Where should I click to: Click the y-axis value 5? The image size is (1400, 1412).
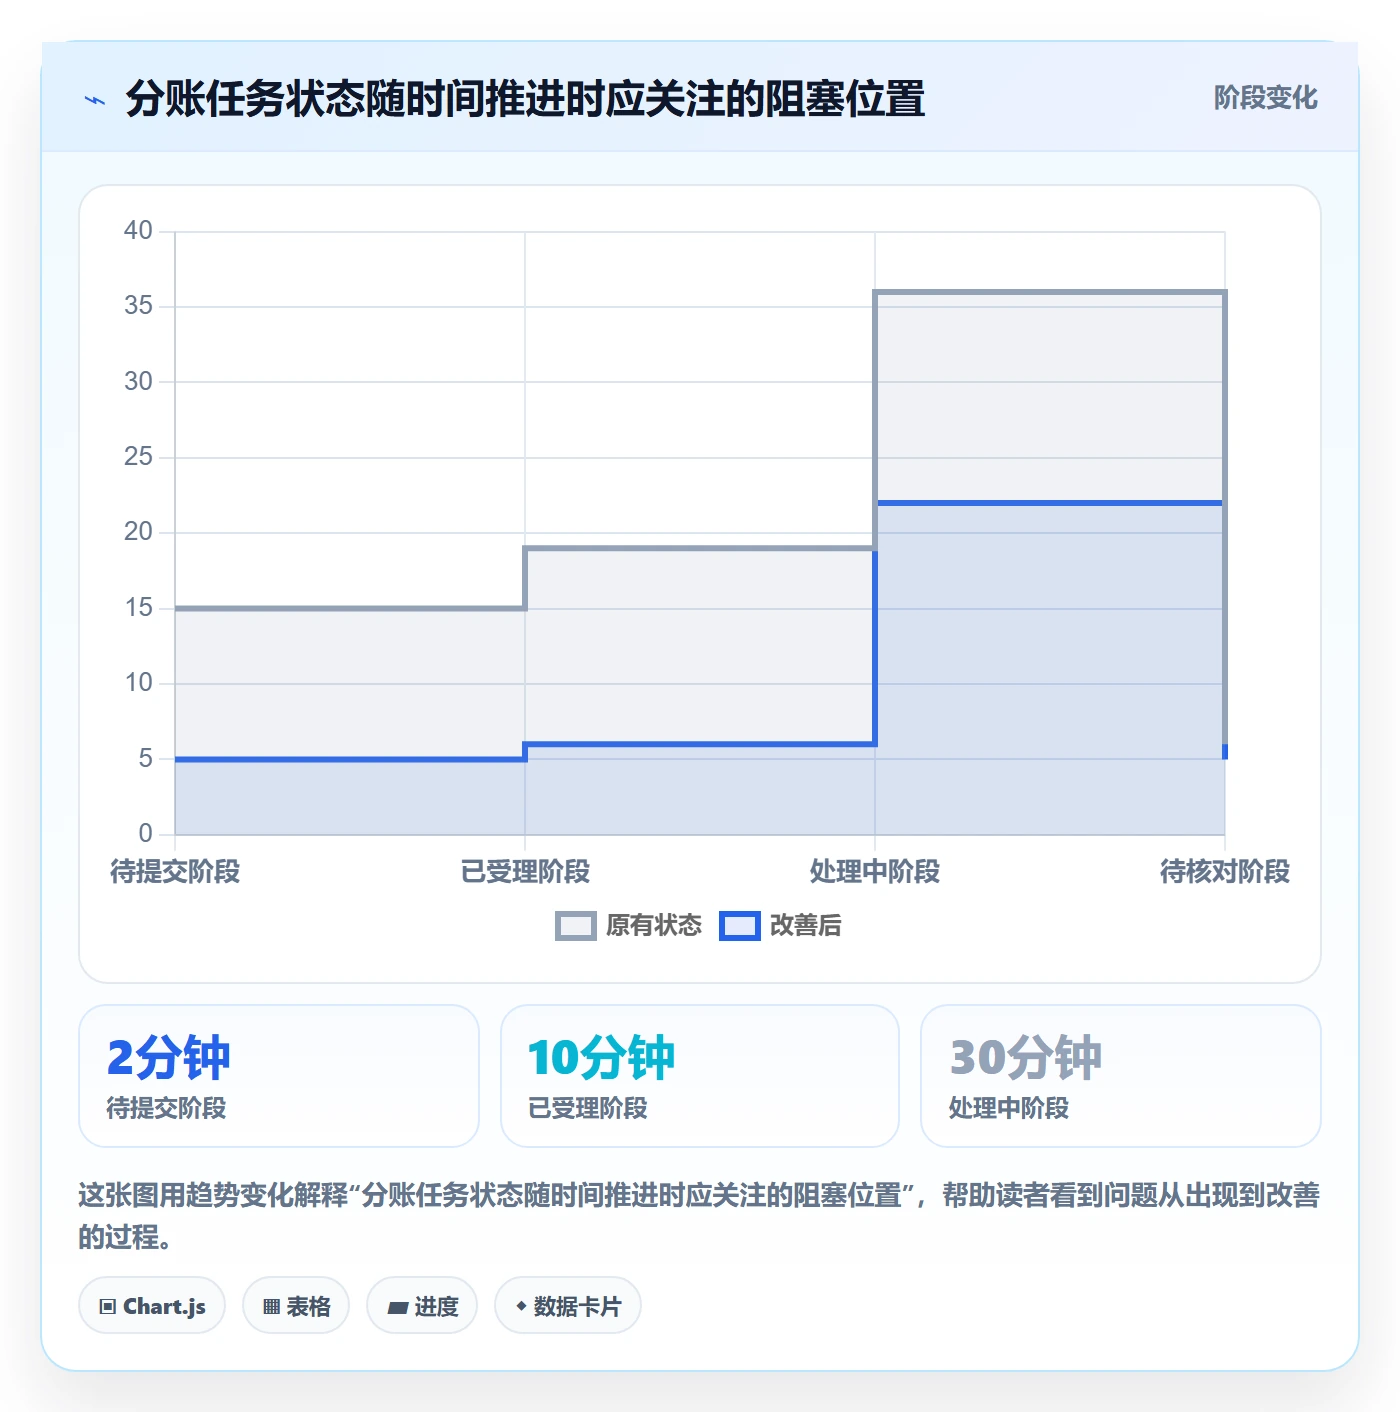coord(146,759)
